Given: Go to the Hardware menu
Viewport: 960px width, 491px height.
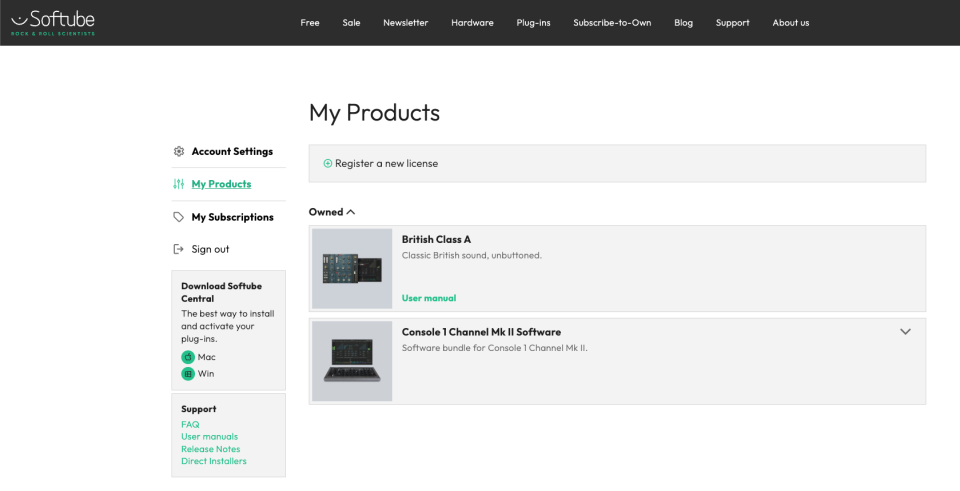Looking at the screenshot, I should [472, 23].
